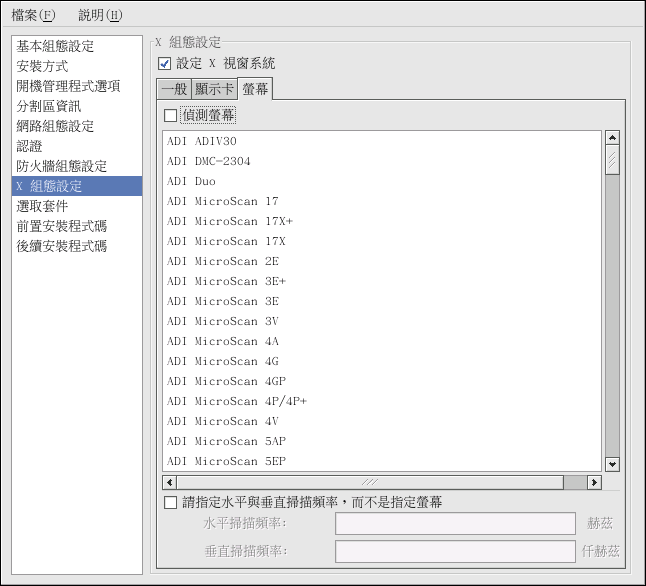Open the 檔案 menu
Screen dimensions: 646x586
(33, 15)
